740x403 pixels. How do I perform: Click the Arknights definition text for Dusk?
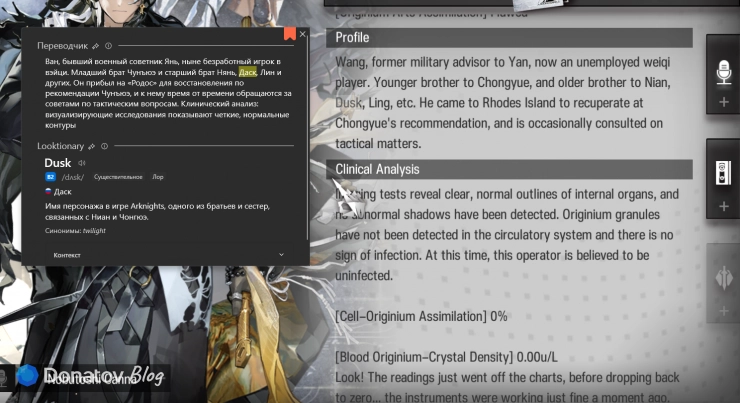pyautogui.click(x=158, y=211)
